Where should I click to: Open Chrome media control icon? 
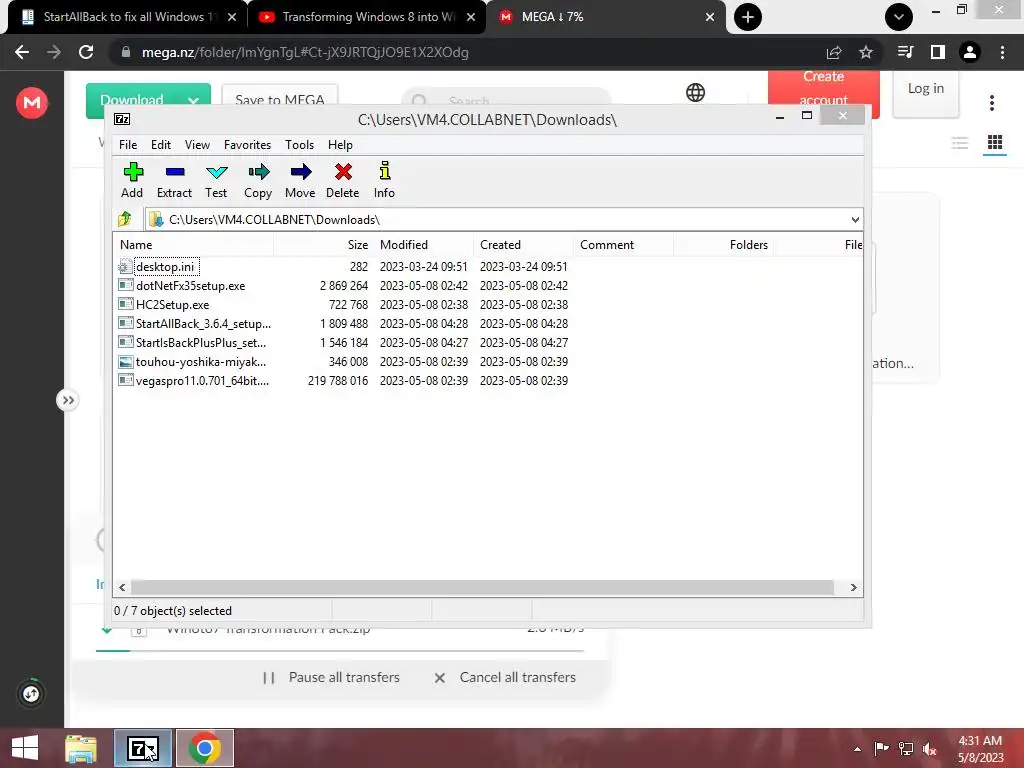coord(905,52)
